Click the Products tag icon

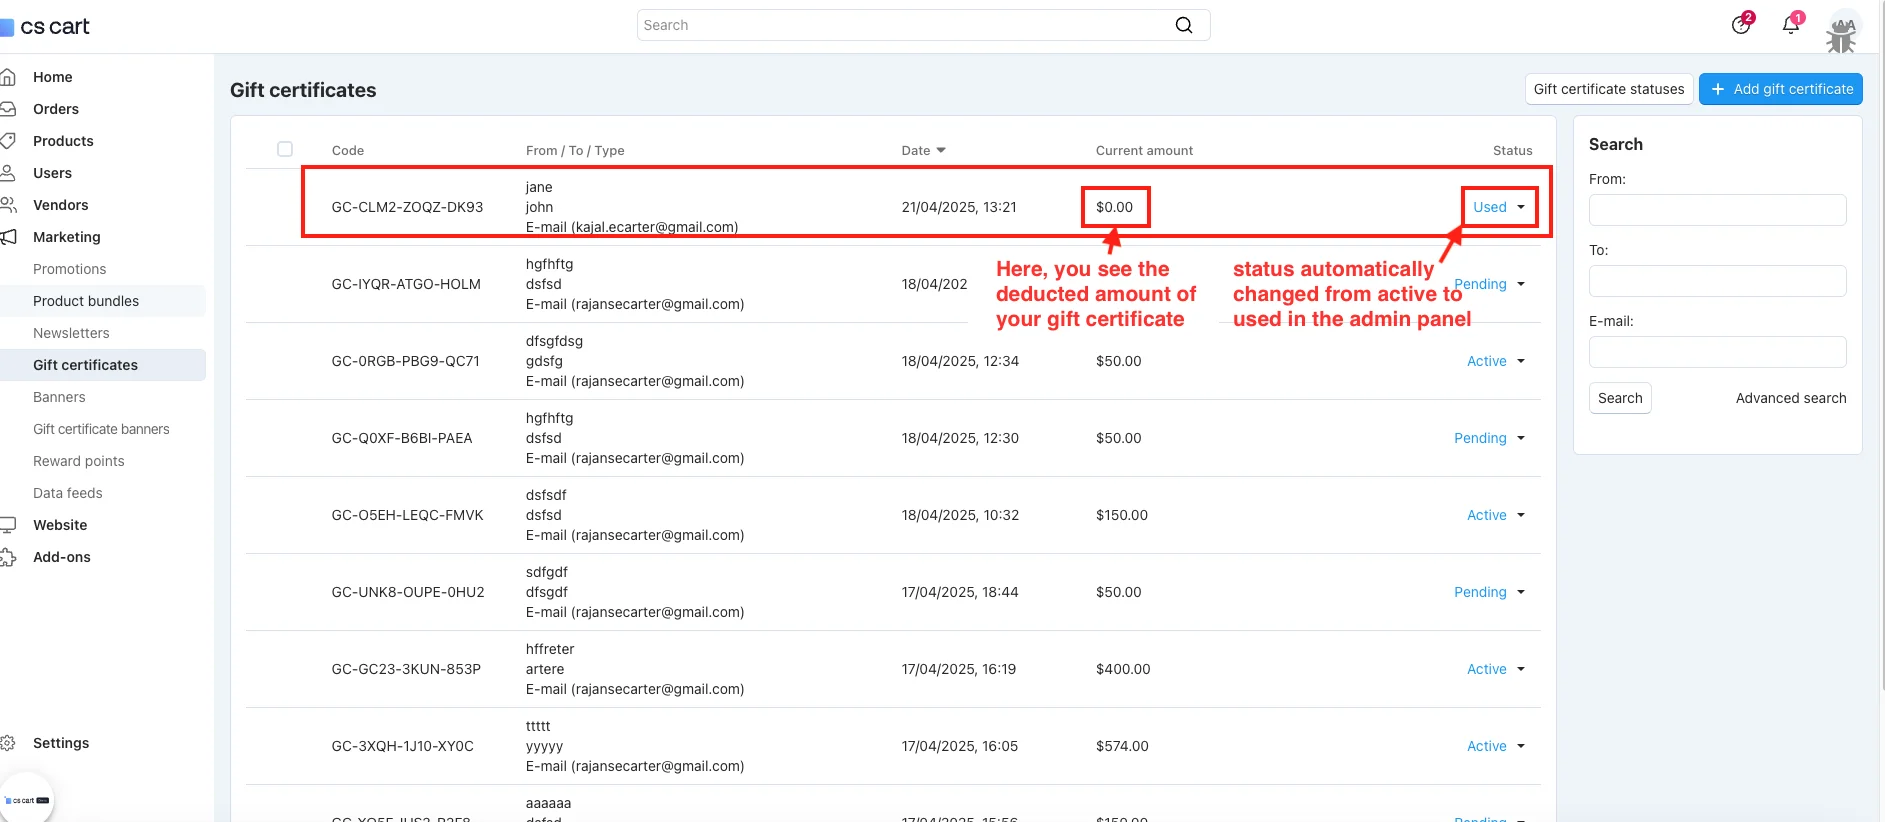coord(8,141)
